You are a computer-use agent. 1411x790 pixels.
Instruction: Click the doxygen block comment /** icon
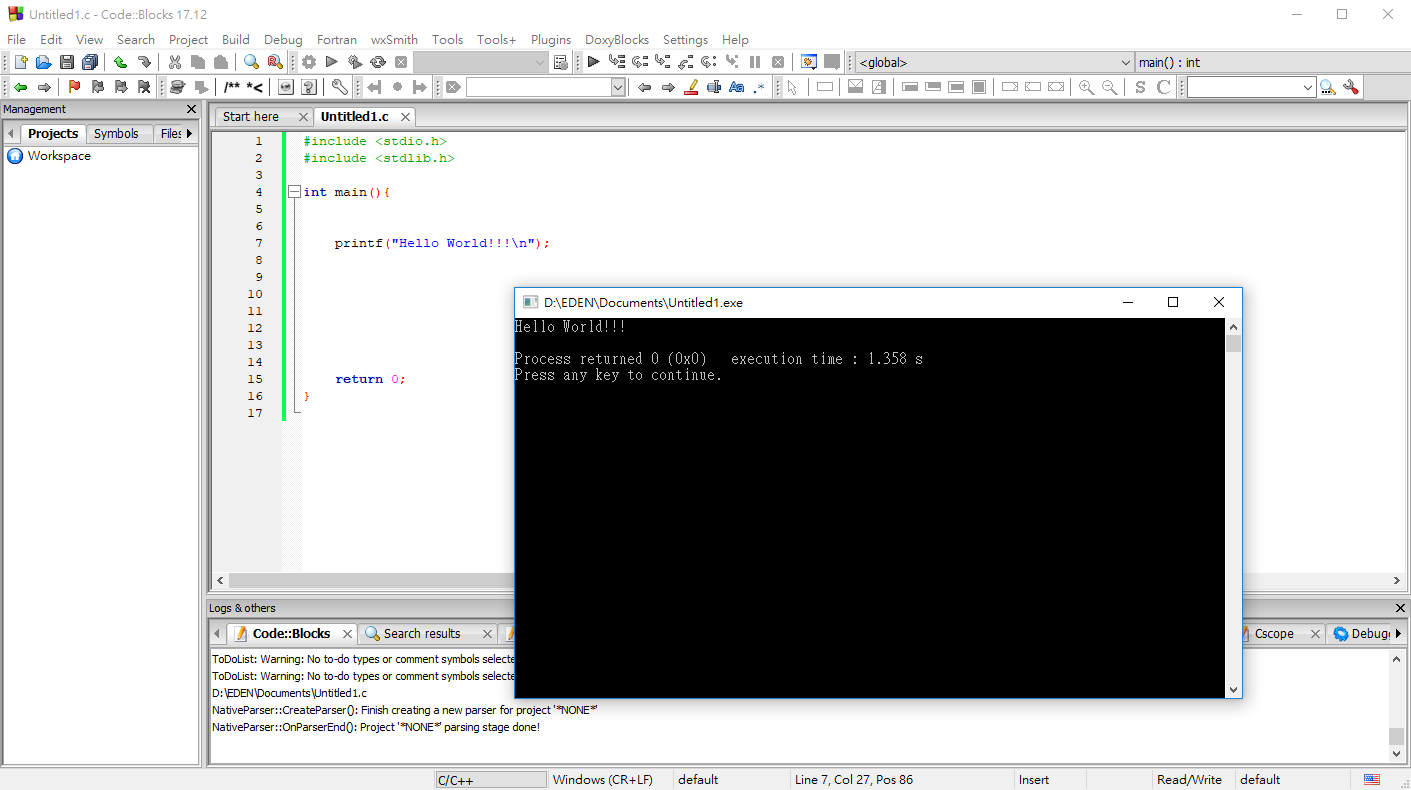[232, 87]
